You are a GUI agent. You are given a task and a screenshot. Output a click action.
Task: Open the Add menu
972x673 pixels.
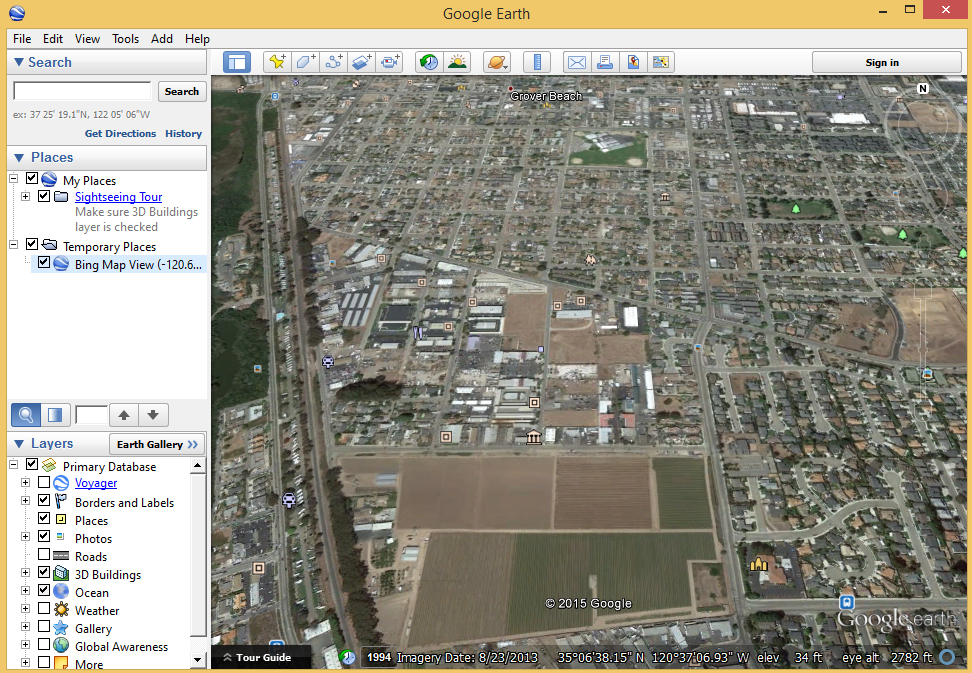point(162,38)
